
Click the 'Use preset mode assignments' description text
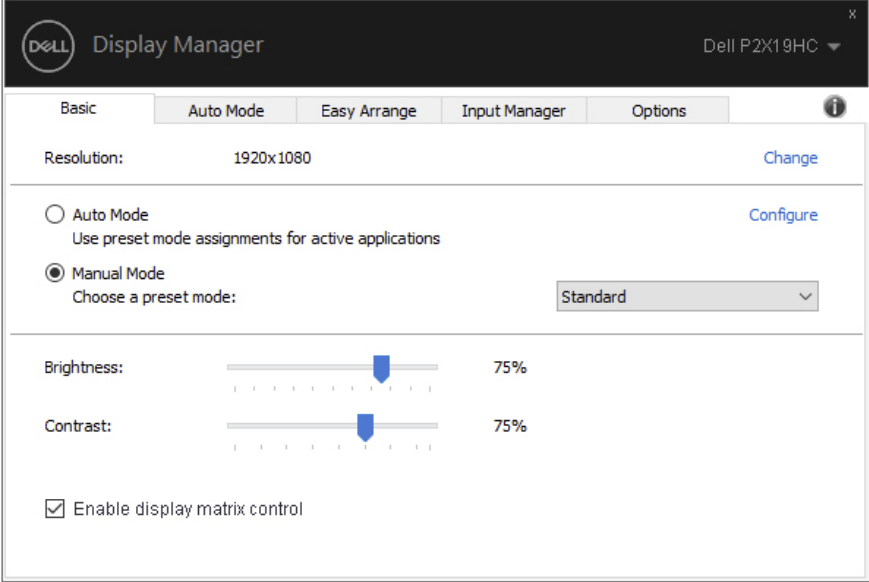[256, 239]
